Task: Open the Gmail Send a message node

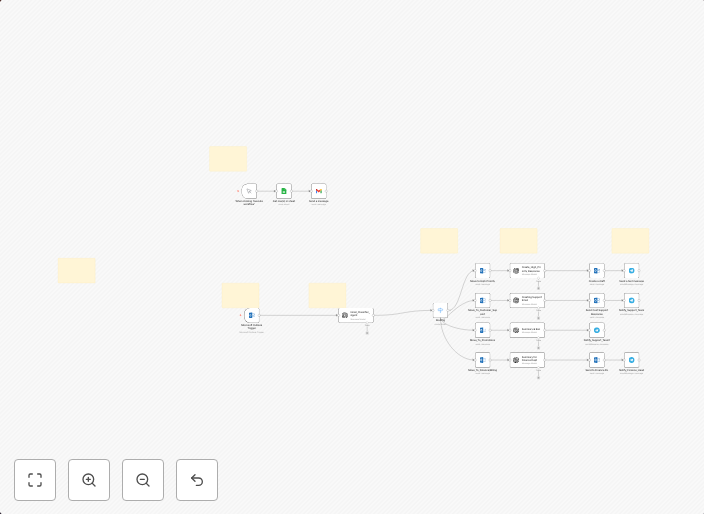Action: (318, 191)
